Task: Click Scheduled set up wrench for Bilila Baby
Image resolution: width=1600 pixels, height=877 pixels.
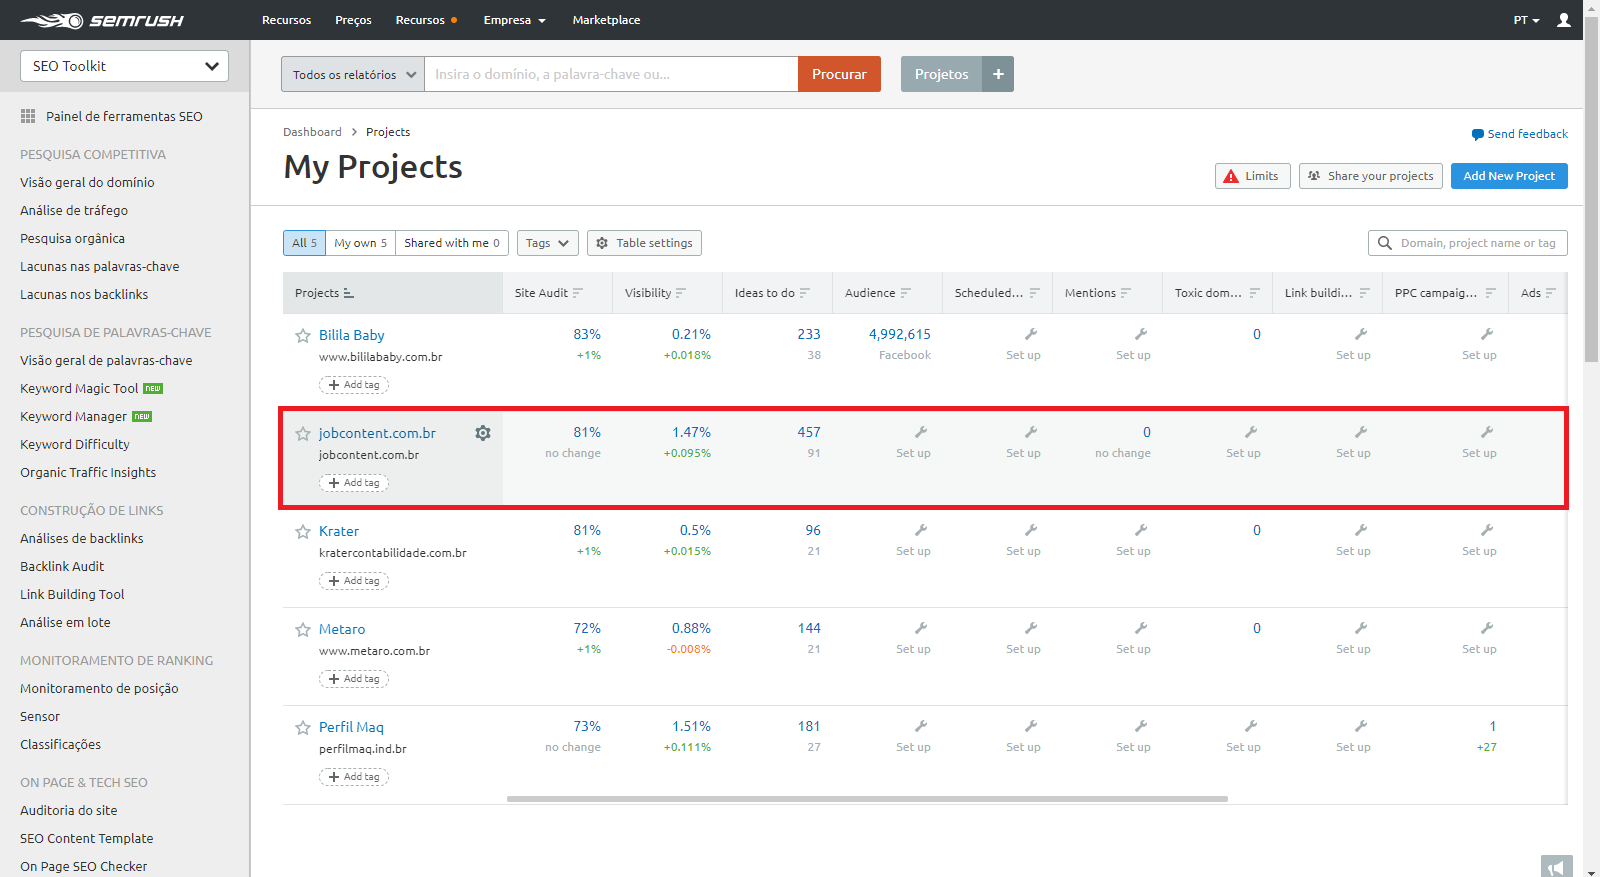Action: click(x=1031, y=334)
